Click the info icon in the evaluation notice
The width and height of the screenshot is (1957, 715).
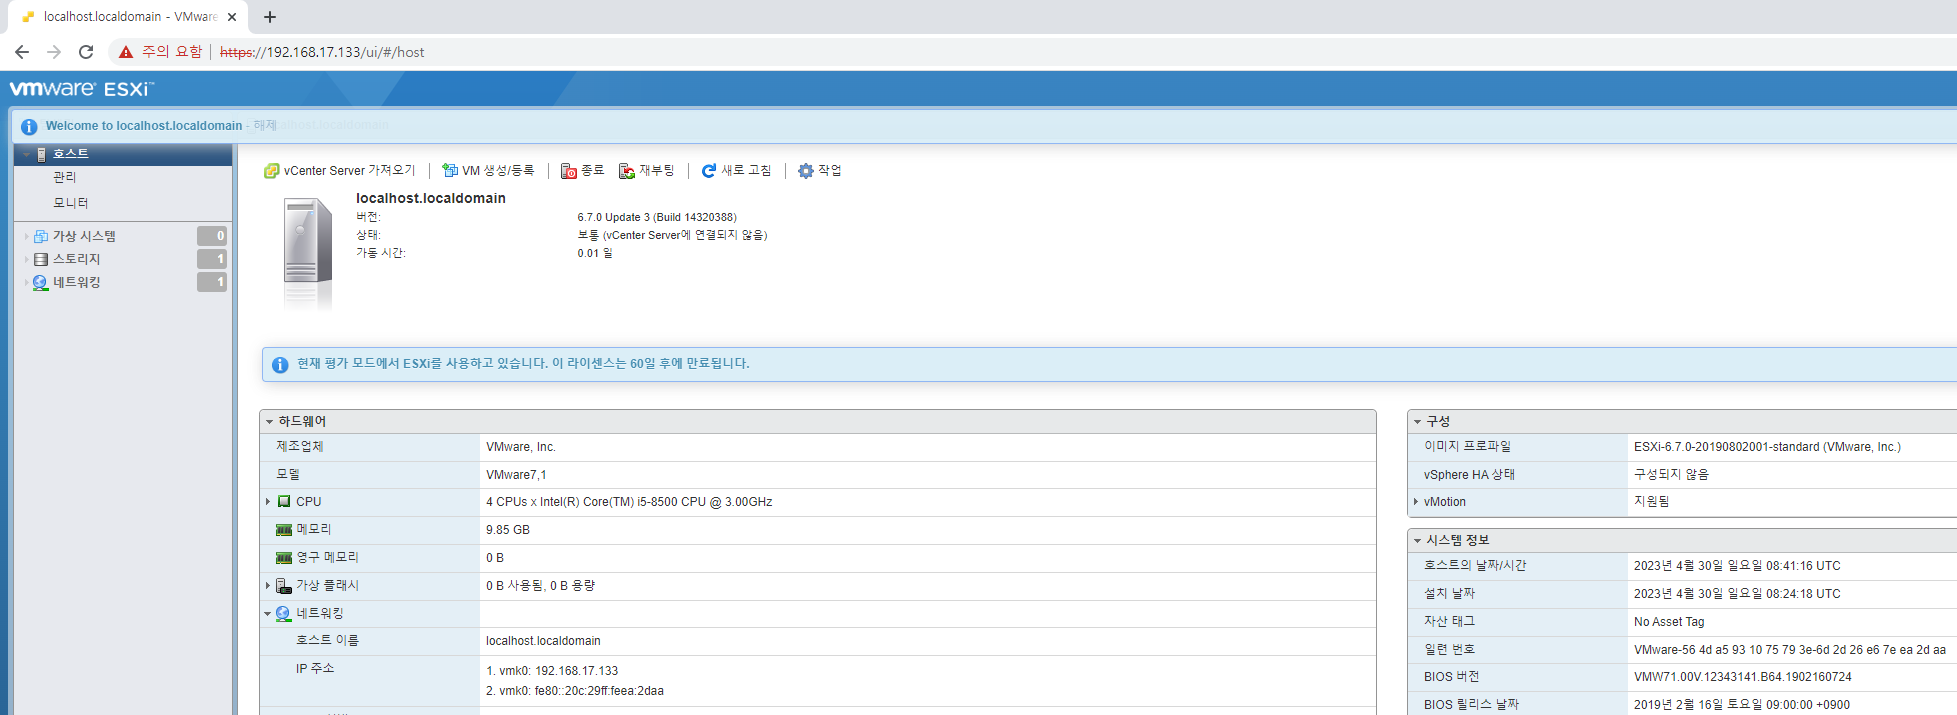click(x=280, y=364)
